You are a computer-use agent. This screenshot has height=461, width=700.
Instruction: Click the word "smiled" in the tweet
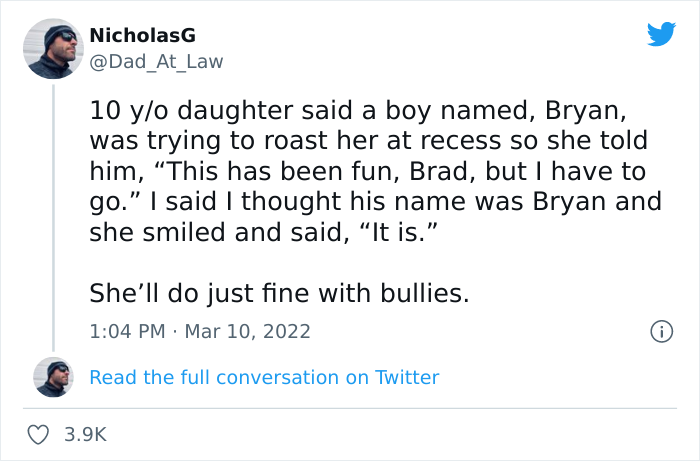point(175,233)
